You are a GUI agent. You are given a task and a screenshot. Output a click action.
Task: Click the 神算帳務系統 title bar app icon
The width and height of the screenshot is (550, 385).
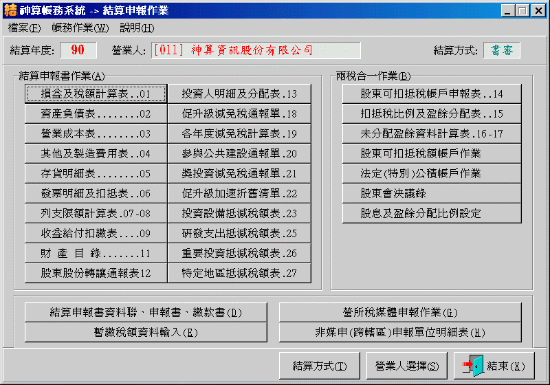(x=11, y=10)
